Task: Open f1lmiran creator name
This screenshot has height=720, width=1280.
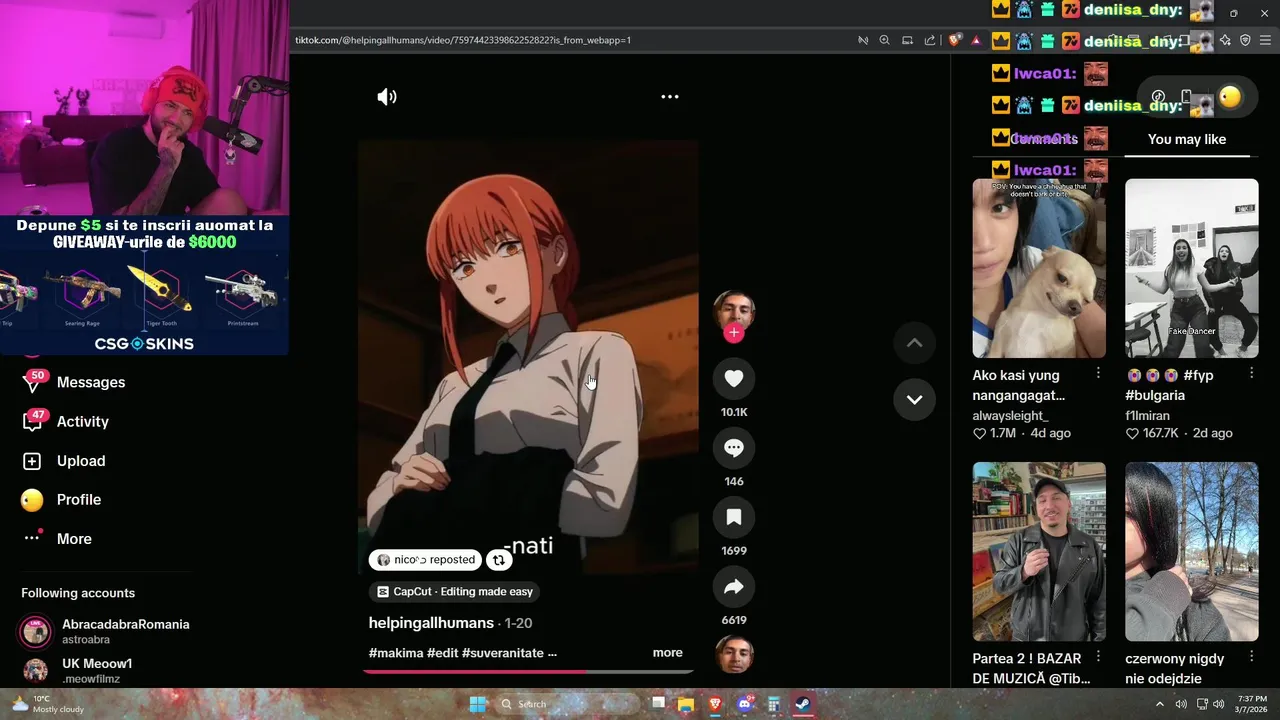Action: 1147,415
